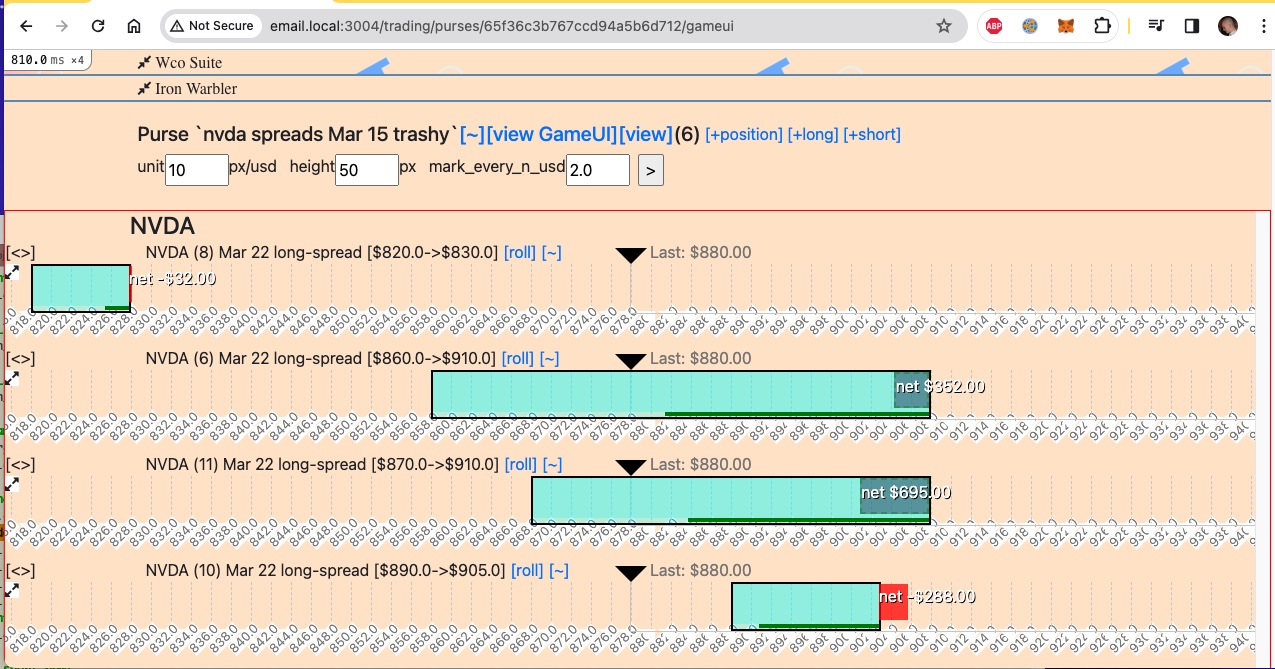Open the browser home page icon
Image resolution: width=1275 pixels, height=669 pixels.
pyautogui.click(x=134, y=26)
